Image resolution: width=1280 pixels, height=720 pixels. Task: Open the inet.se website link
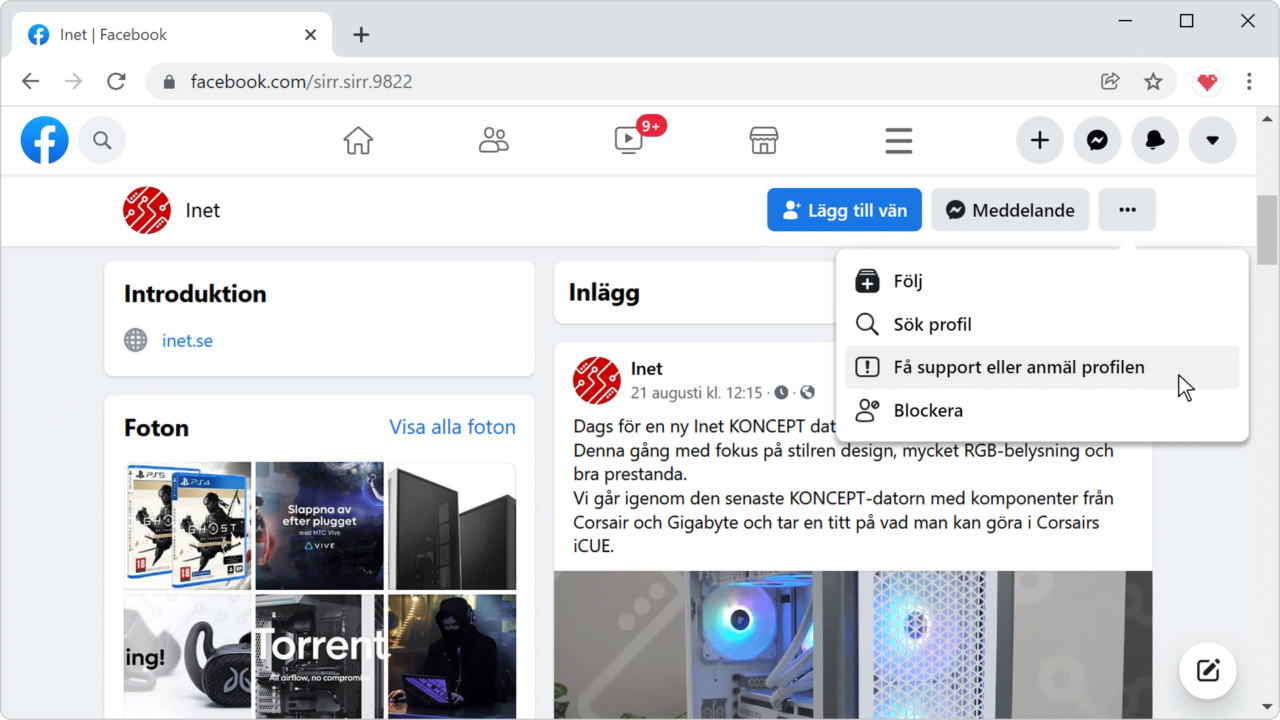point(187,341)
